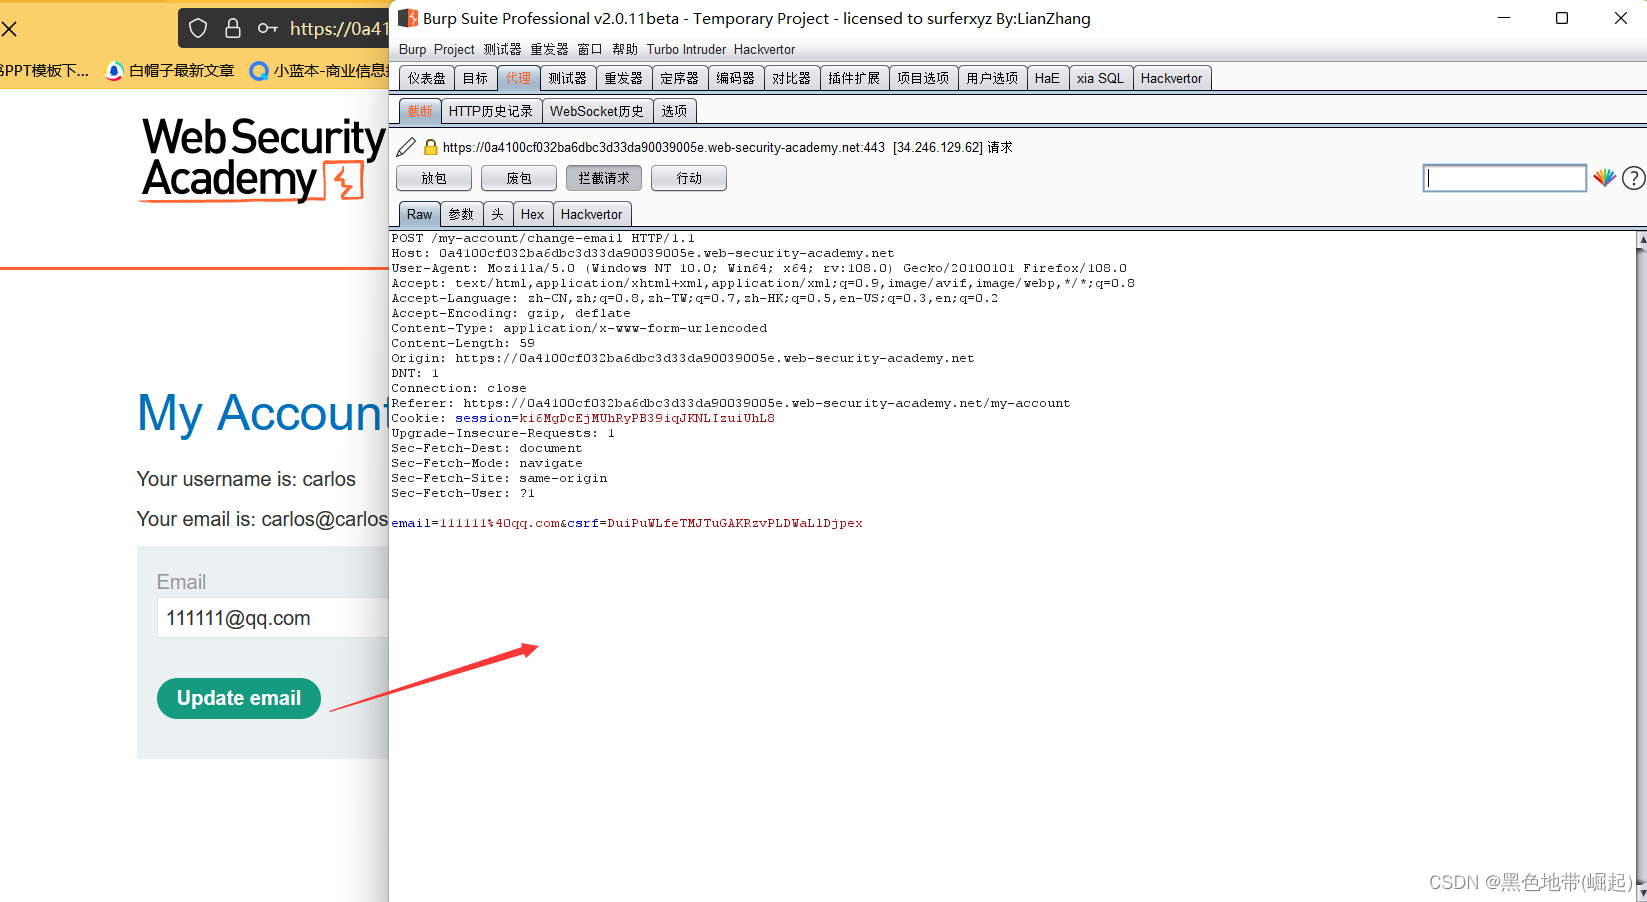This screenshot has height=902, width=1647.
Task: Click the scrollbar up arrow in the request editor
Action: tap(1641, 239)
